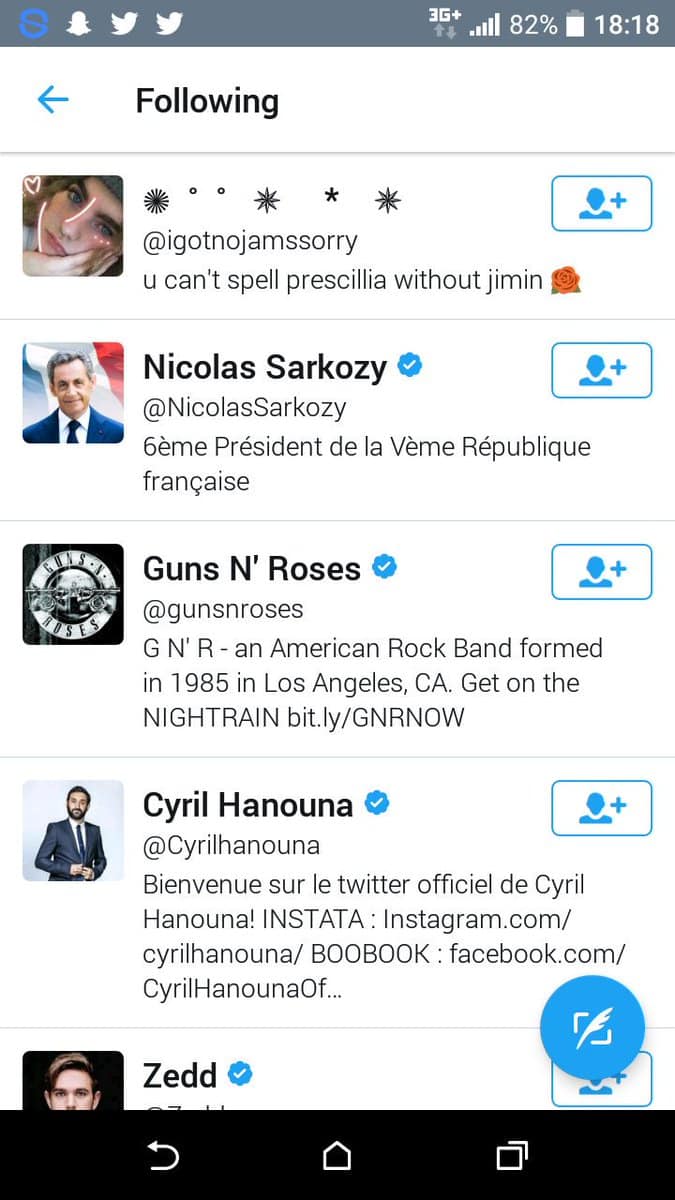Toggle follow for Guns N' Roses
This screenshot has width=675, height=1200.
pos(601,571)
